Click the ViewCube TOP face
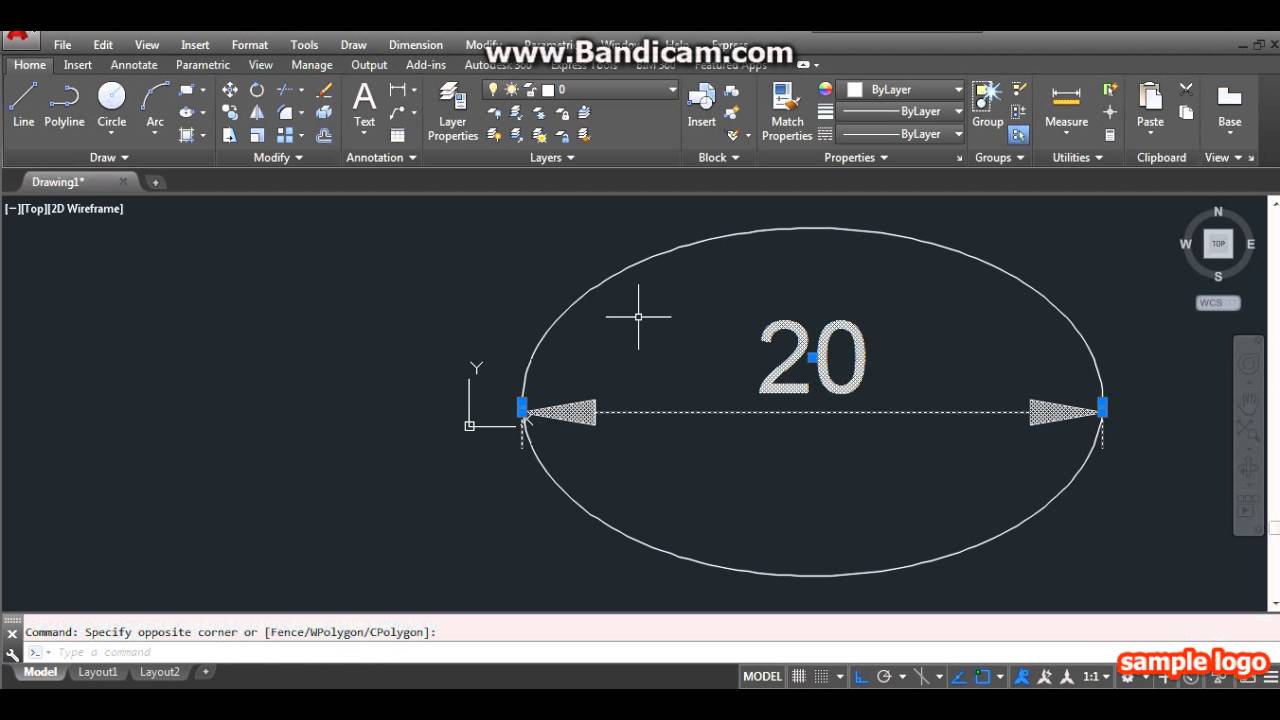Screen dimensions: 1280x720 tap(1218, 244)
